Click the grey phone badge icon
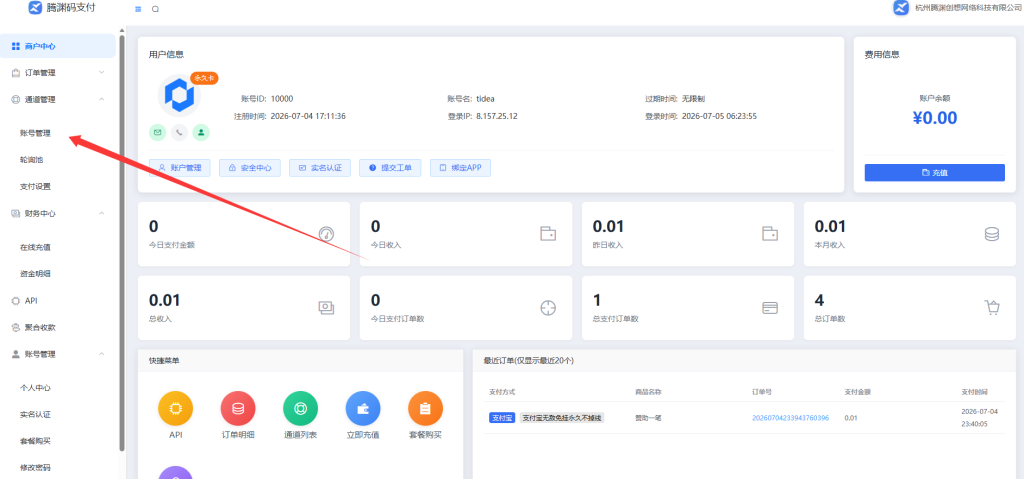The height and width of the screenshot is (479, 1024). tap(179, 133)
